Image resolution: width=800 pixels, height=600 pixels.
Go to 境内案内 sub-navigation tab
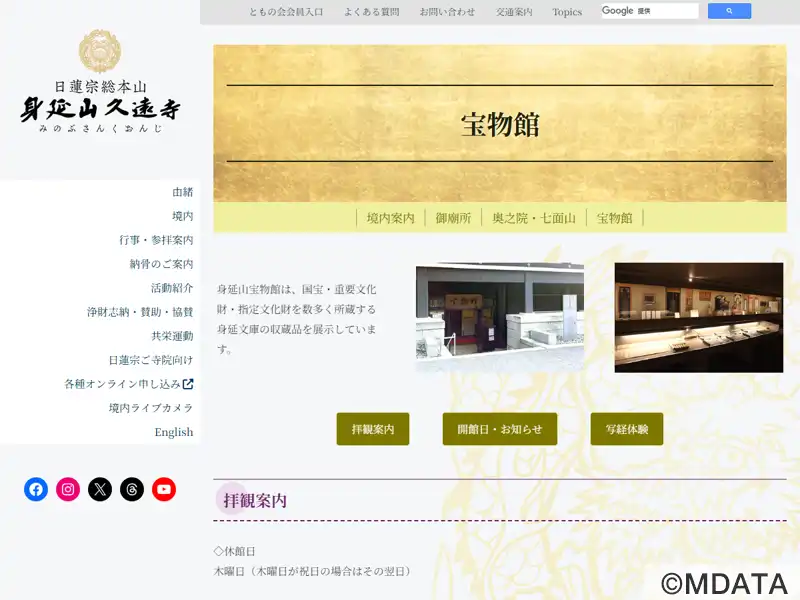point(391,218)
